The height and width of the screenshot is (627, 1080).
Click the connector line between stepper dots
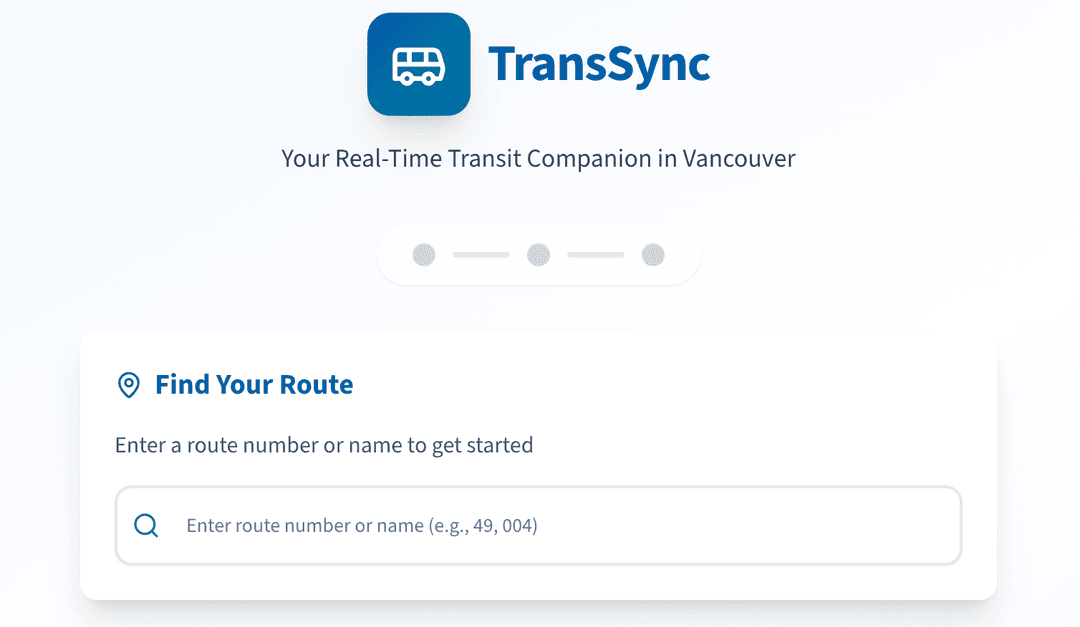(x=481, y=255)
